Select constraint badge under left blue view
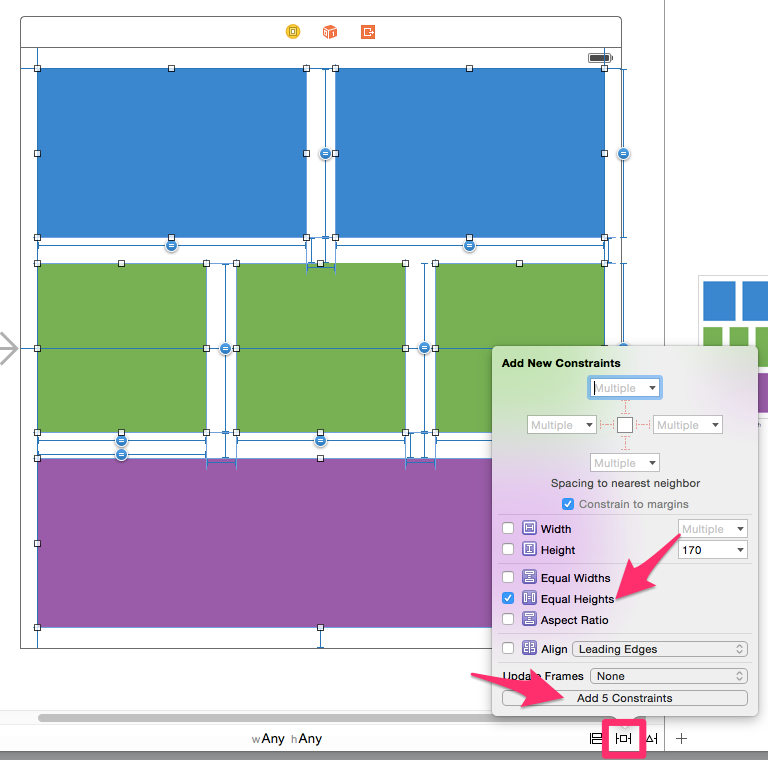This screenshot has width=768, height=760. point(171,246)
